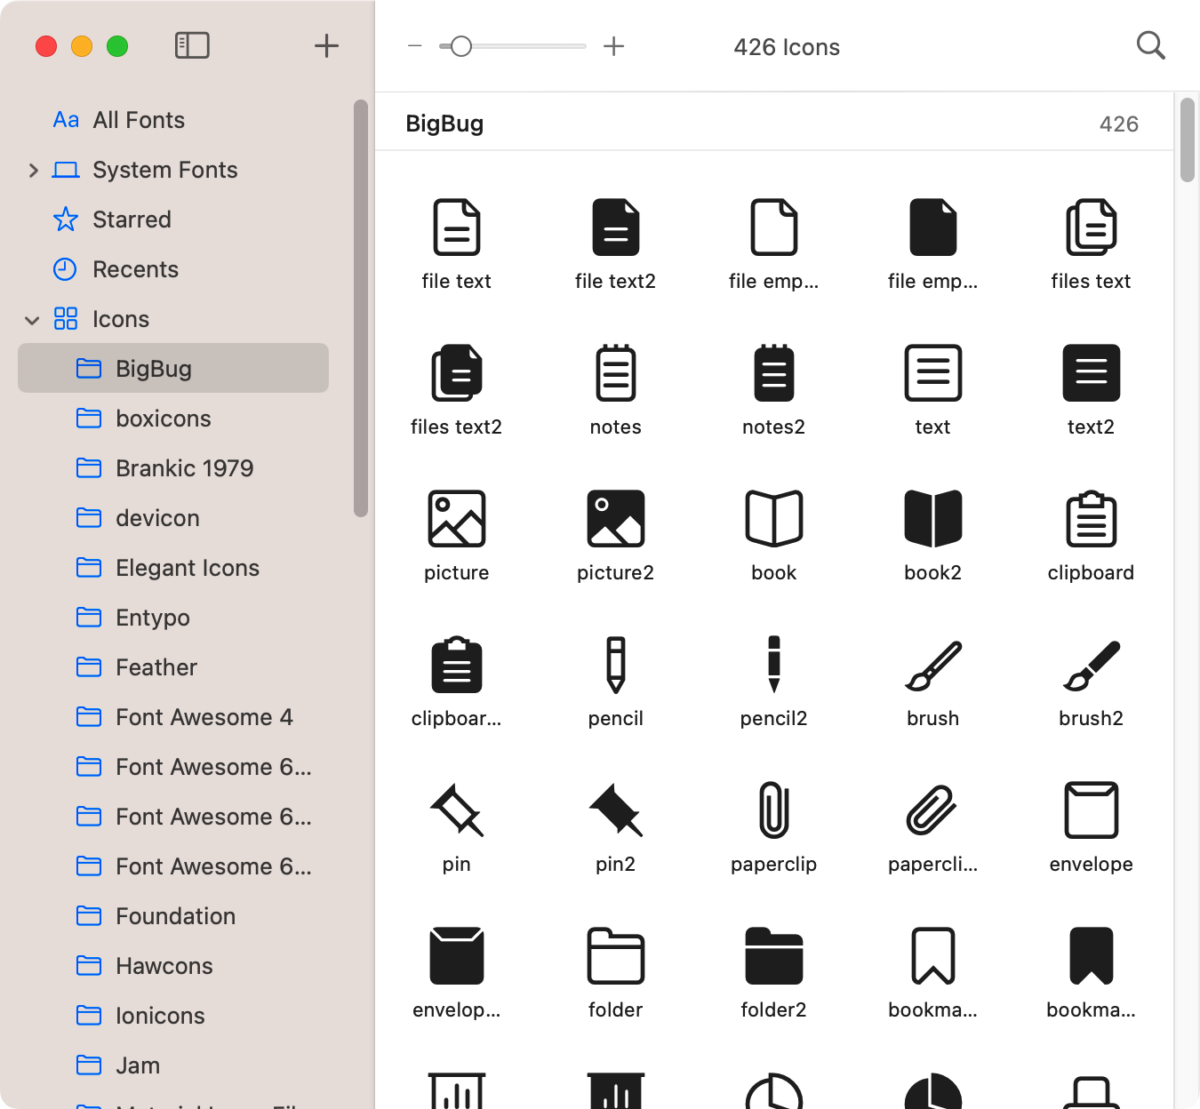Click the icon grid scrollbar

(x=1187, y=140)
